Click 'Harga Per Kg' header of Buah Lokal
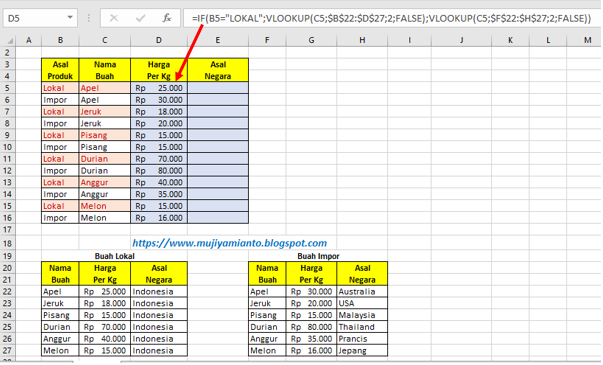Screen dimensions: 603x365 105,274
